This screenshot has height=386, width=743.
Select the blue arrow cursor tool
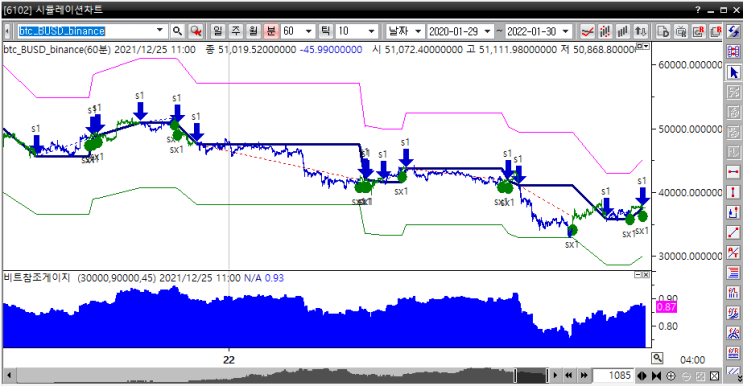(x=734, y=72)
